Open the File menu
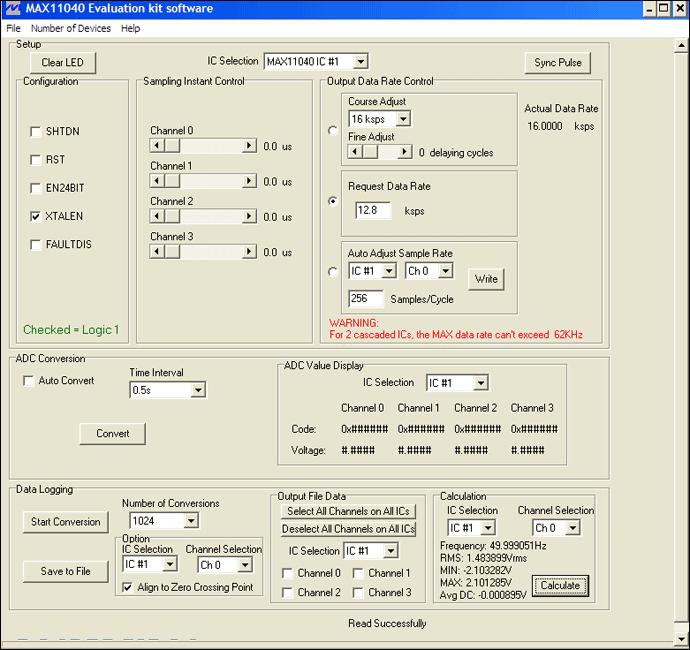This screenshot has width=690, height=650. click(x=13, y=28)
